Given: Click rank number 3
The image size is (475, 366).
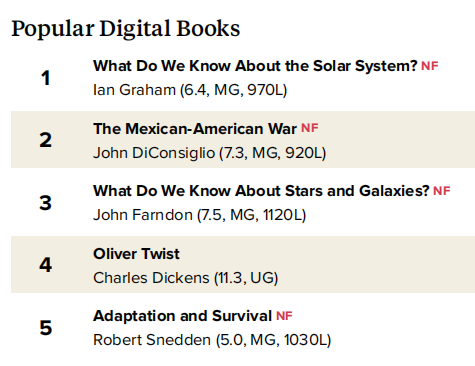Looking at the screenshot, I should coord(46,203).
